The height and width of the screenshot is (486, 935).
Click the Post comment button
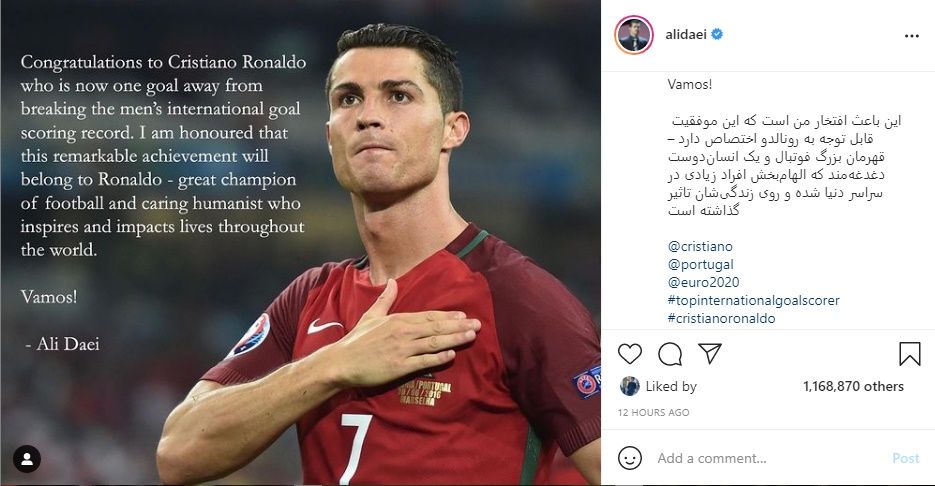[x=906, y=458]
